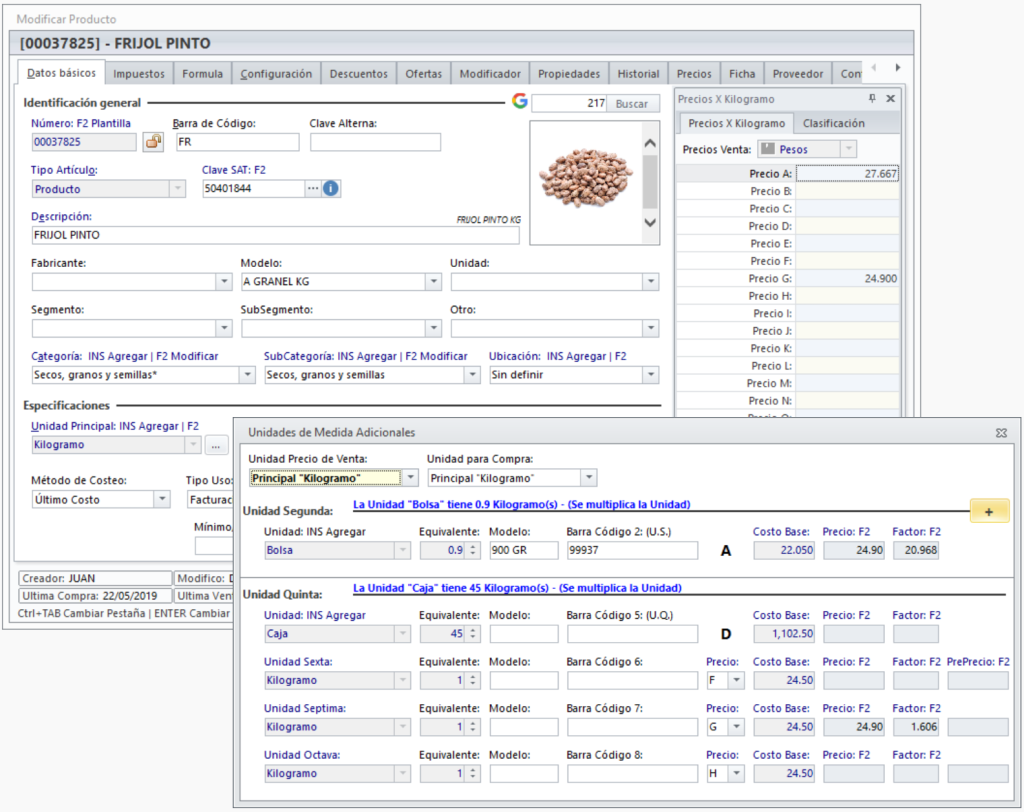The width and height of the screenshot is (1024, 812).
Task: Open the Modelo A GRANEL KG dropdown
Action: pos(433,282)
